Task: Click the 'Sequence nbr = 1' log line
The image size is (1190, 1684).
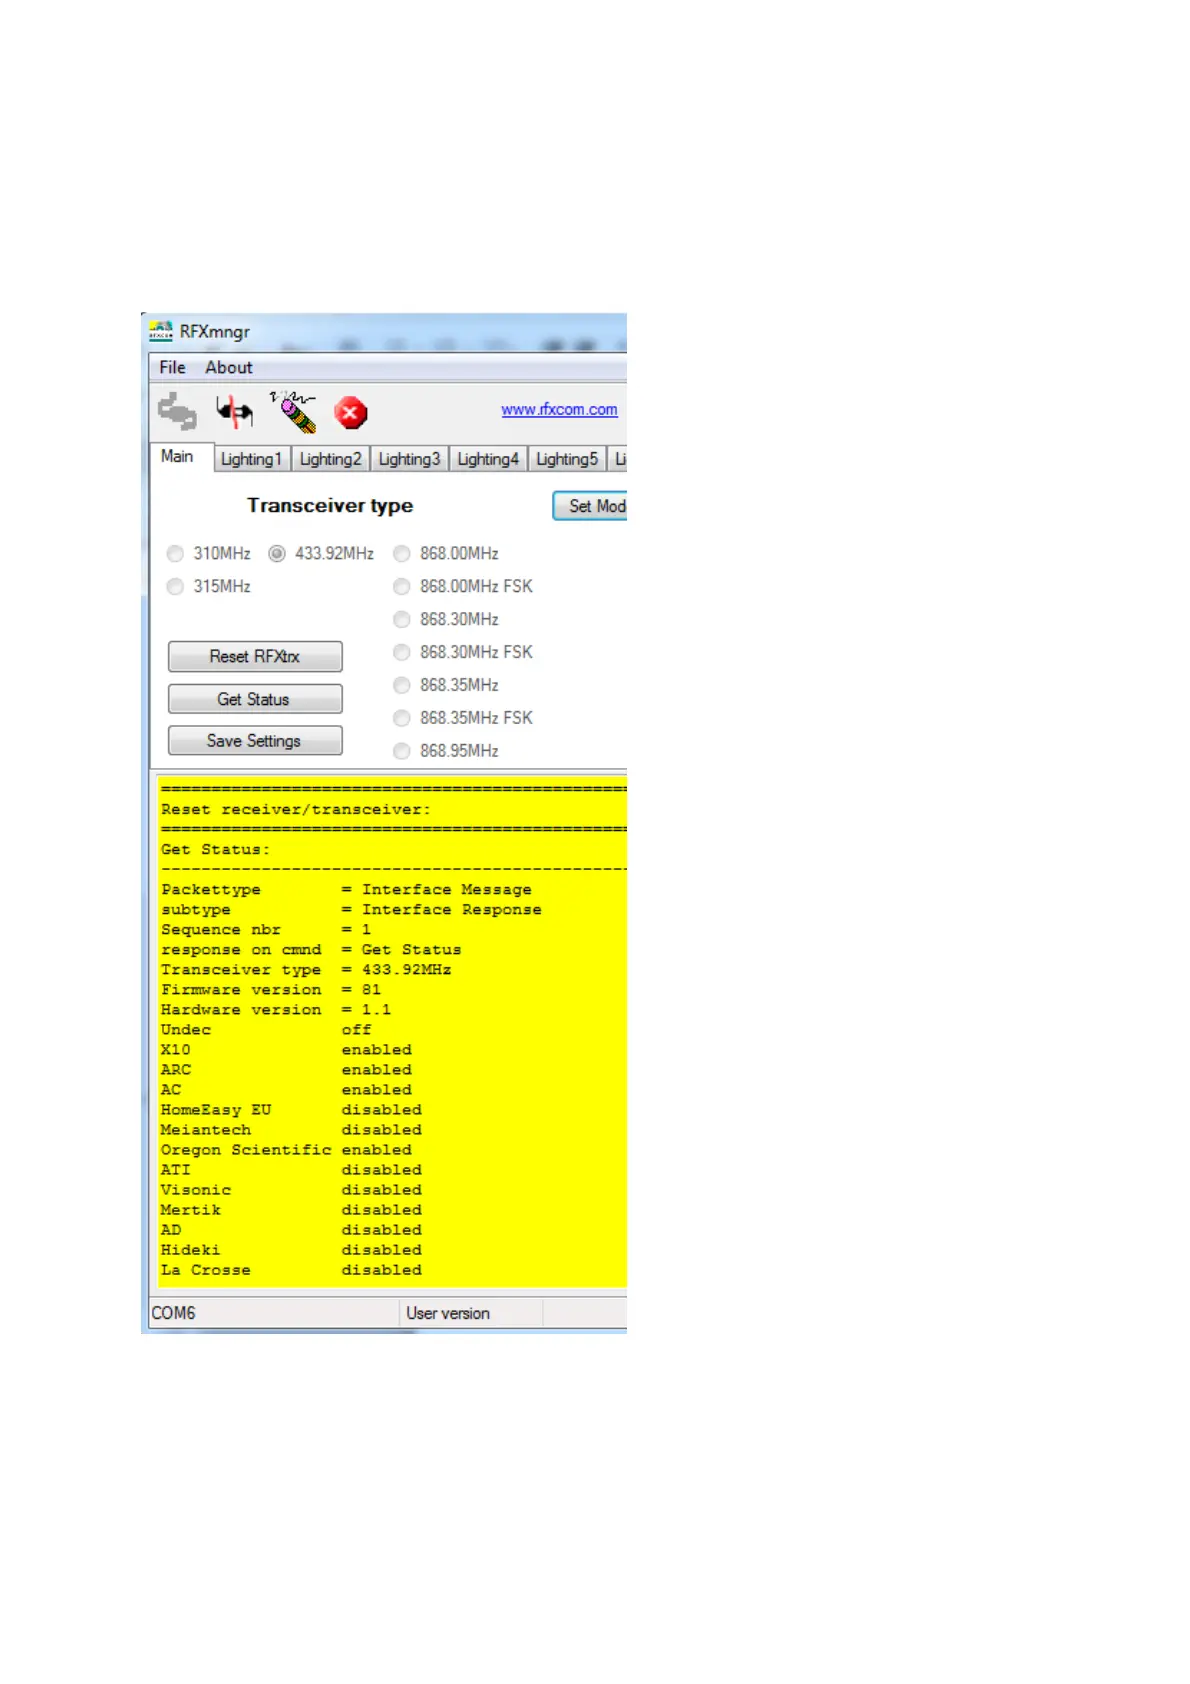Action: point(266,930)
